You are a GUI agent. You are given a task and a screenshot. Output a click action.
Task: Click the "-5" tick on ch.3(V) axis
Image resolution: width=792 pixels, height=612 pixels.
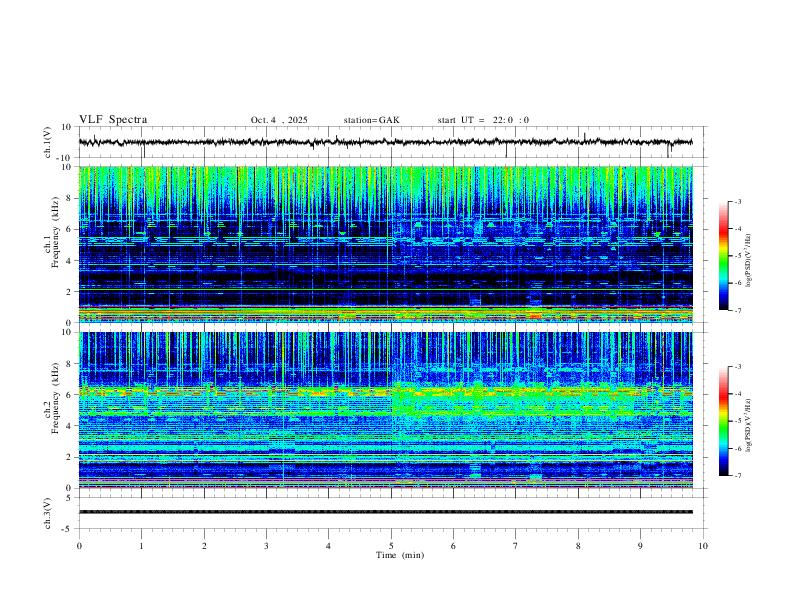click(x=68, y=529)
